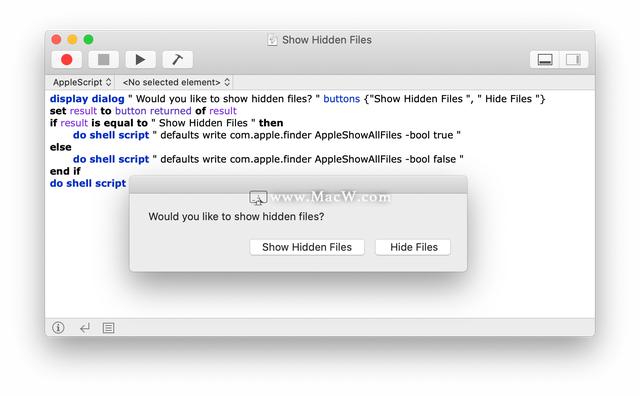This screenshot has width=640, height=396.
Task: Click 'is equal to' in the if line
Action: (119, 123)
